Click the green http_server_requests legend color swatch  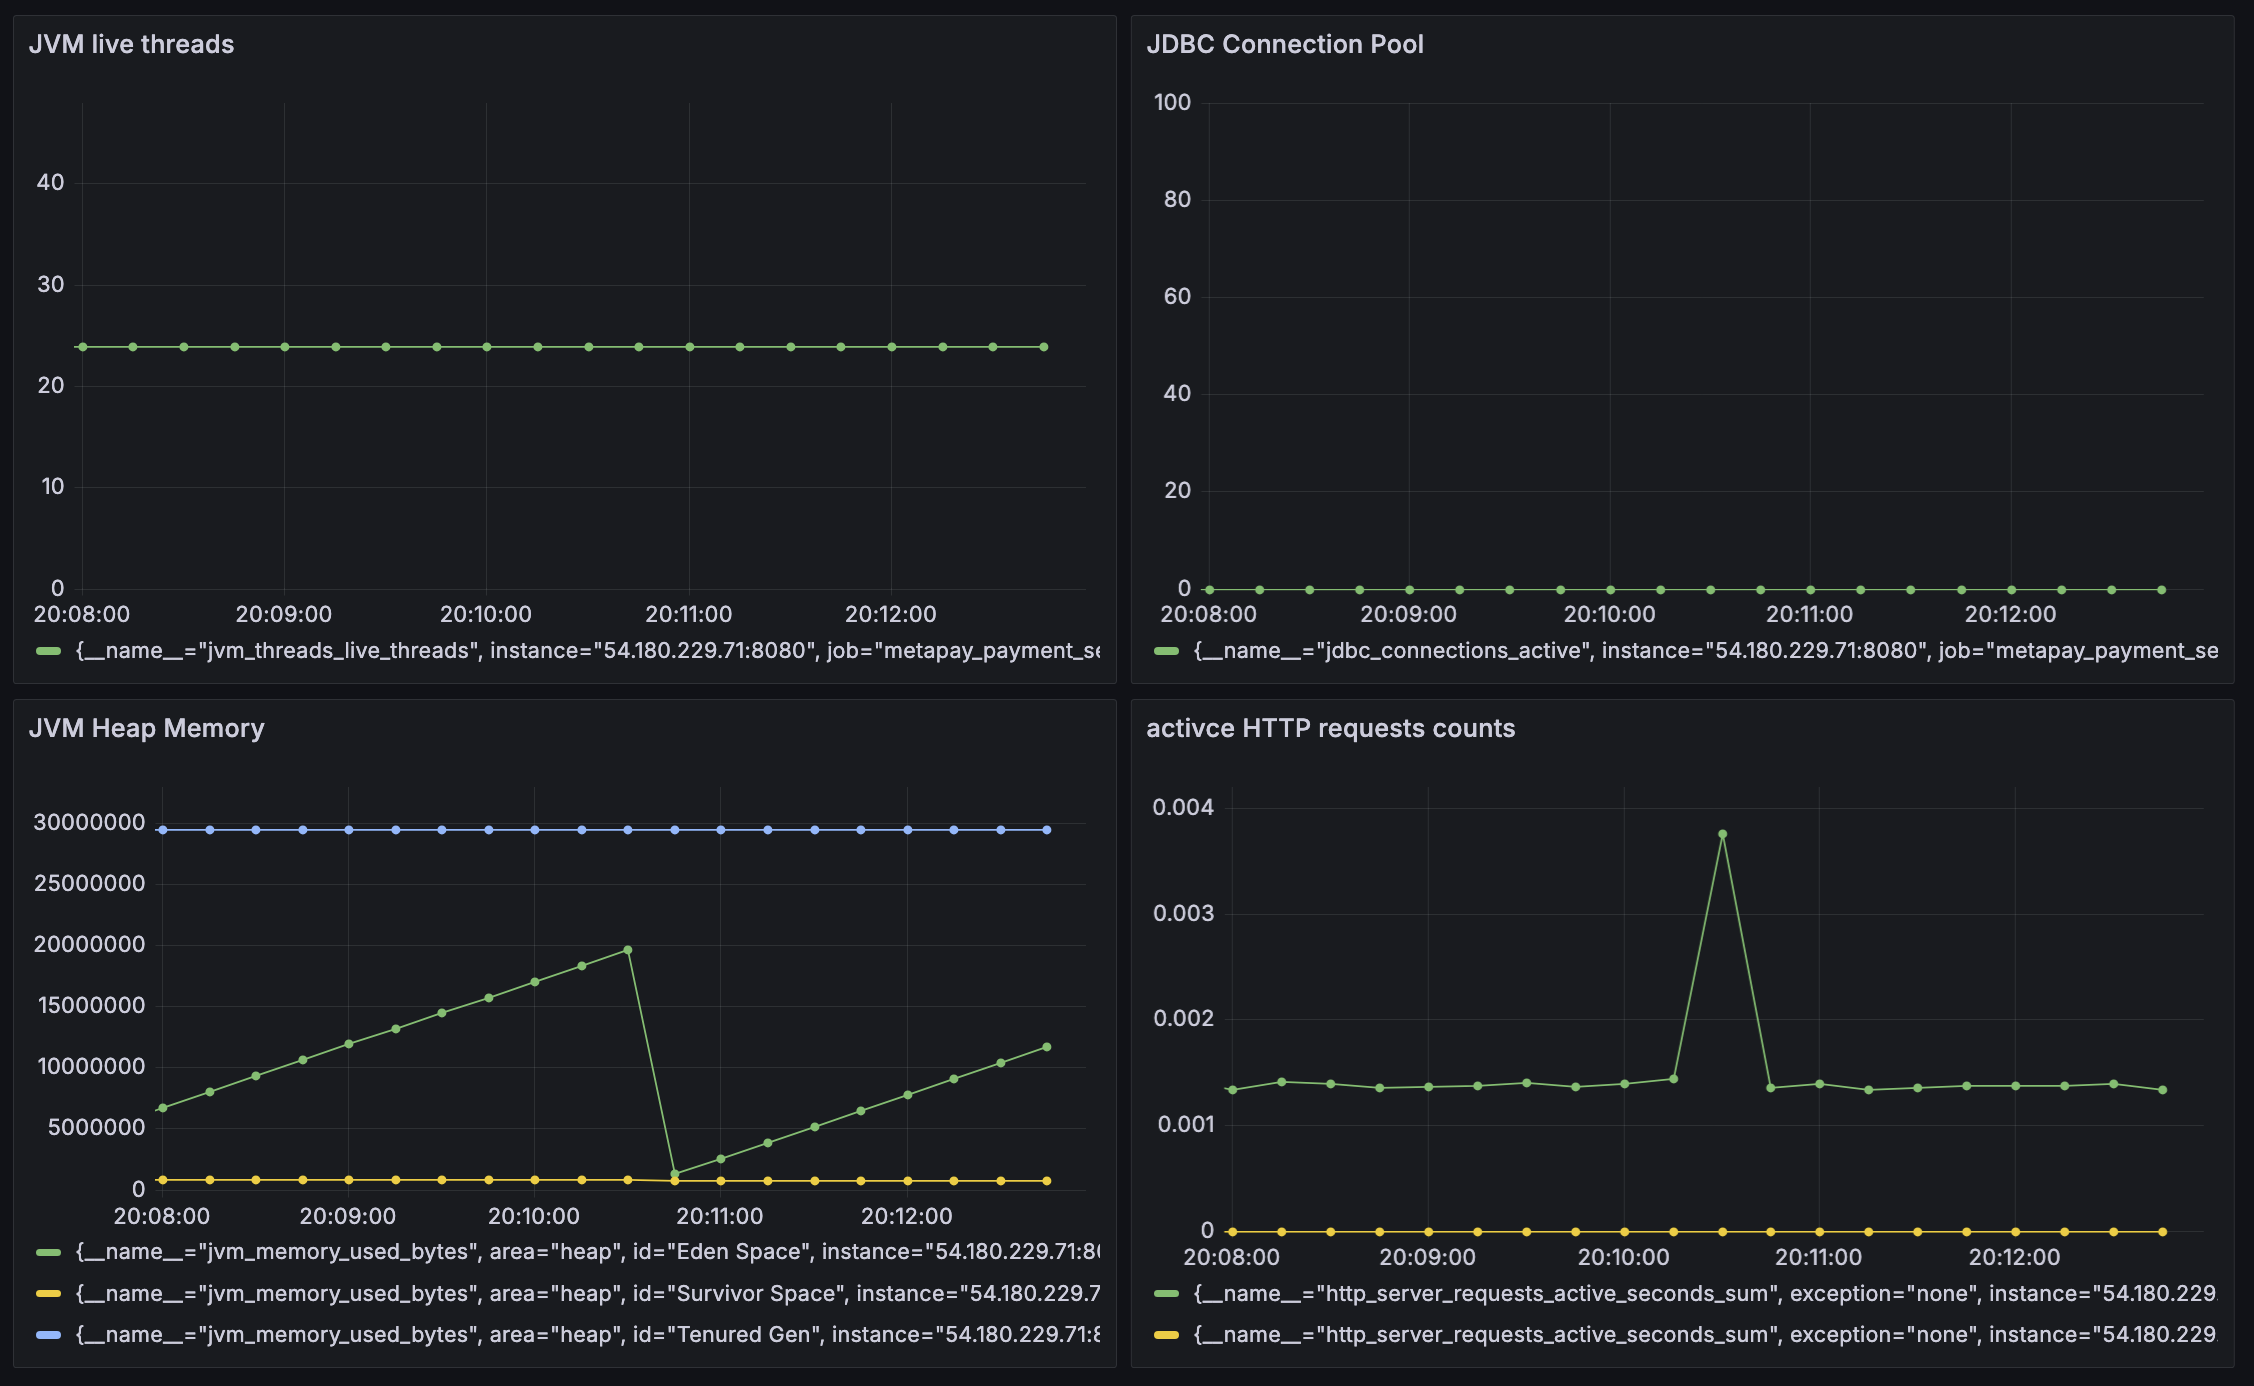[x=1166, y=1294]
